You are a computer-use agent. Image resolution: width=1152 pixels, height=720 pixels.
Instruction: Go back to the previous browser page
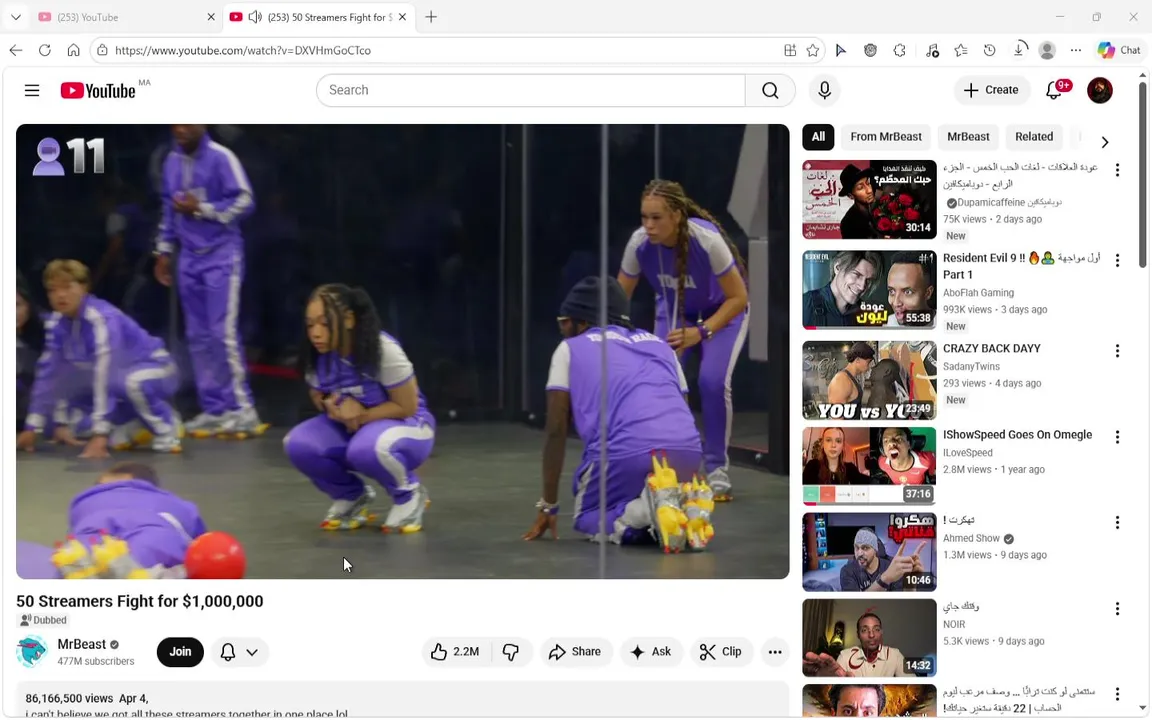15,50
